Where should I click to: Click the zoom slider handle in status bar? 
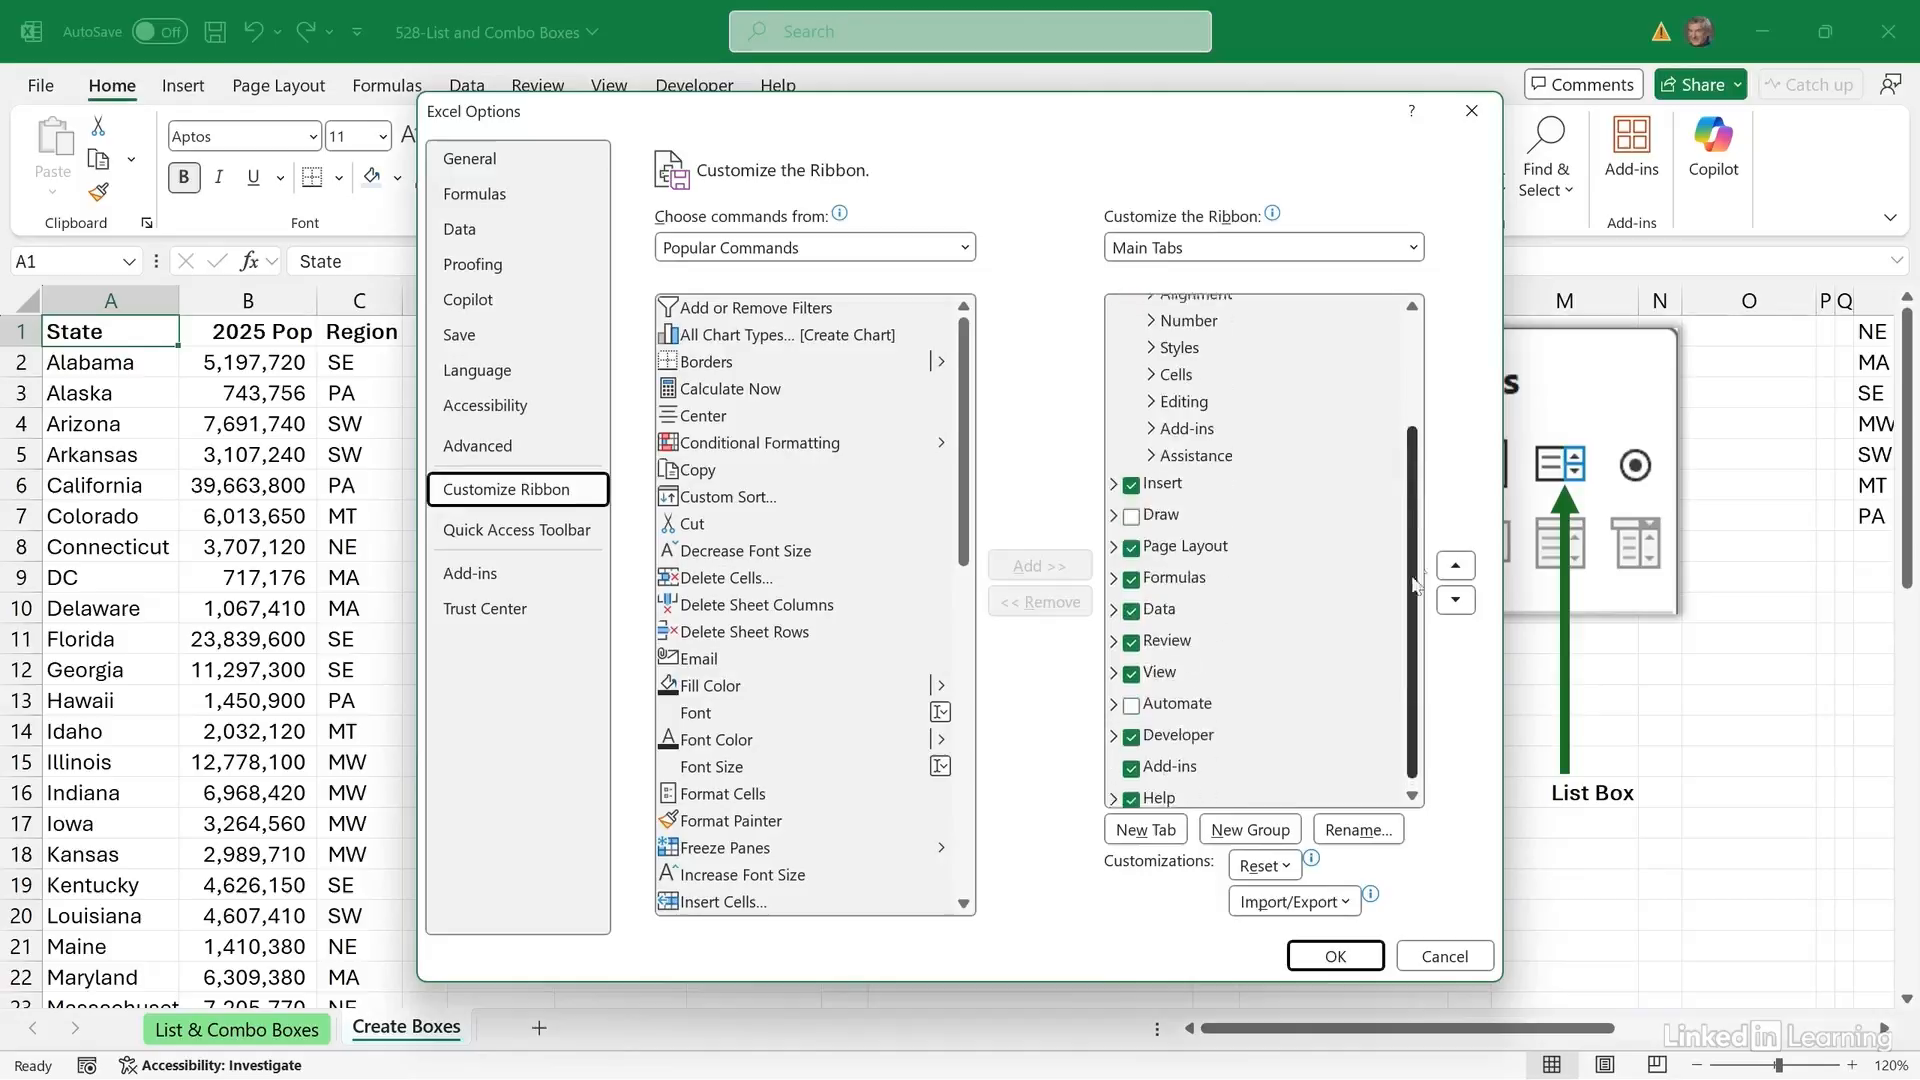click(x=1778, y=1065)
